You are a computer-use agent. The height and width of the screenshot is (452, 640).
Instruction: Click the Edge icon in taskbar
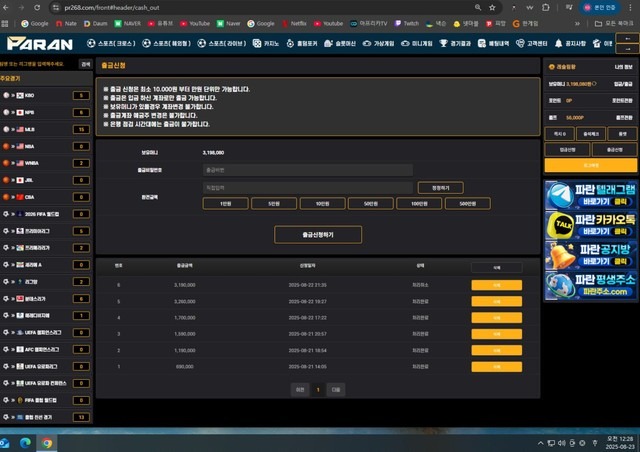[x=25, y=443]
